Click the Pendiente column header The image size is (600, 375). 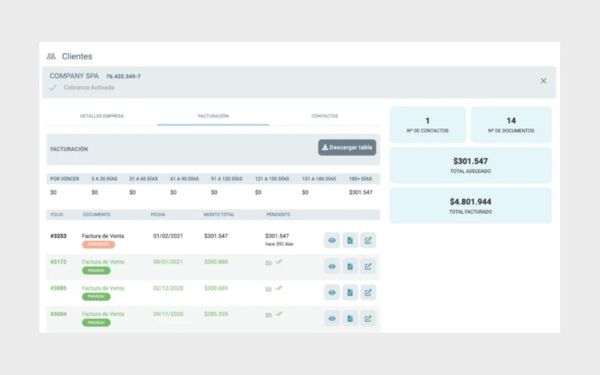(278, 214)
